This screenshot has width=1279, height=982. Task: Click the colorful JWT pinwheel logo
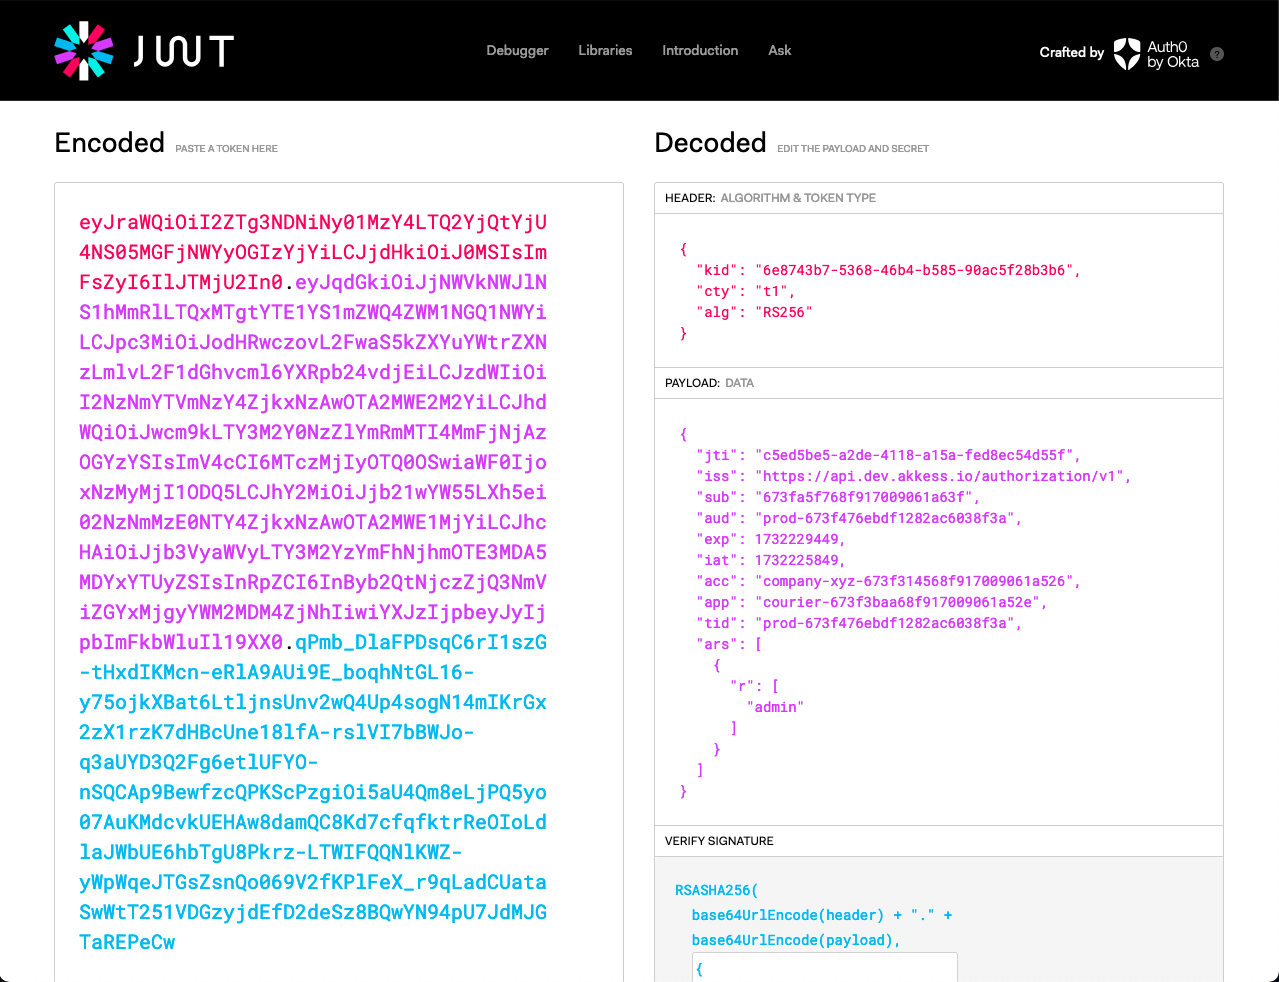coord(84,51)
